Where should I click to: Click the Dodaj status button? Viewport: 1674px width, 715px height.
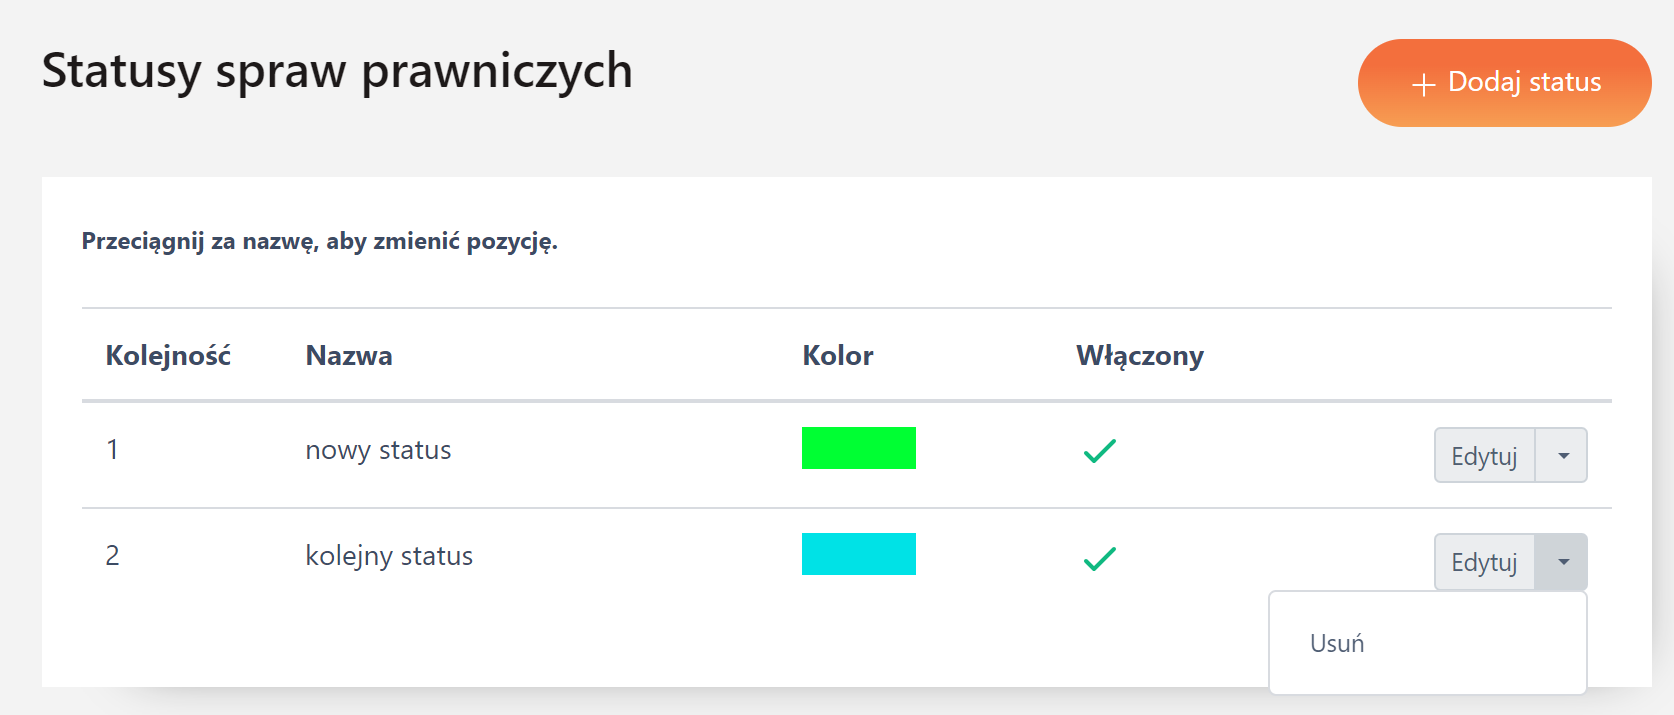[x=1504, y=83]
